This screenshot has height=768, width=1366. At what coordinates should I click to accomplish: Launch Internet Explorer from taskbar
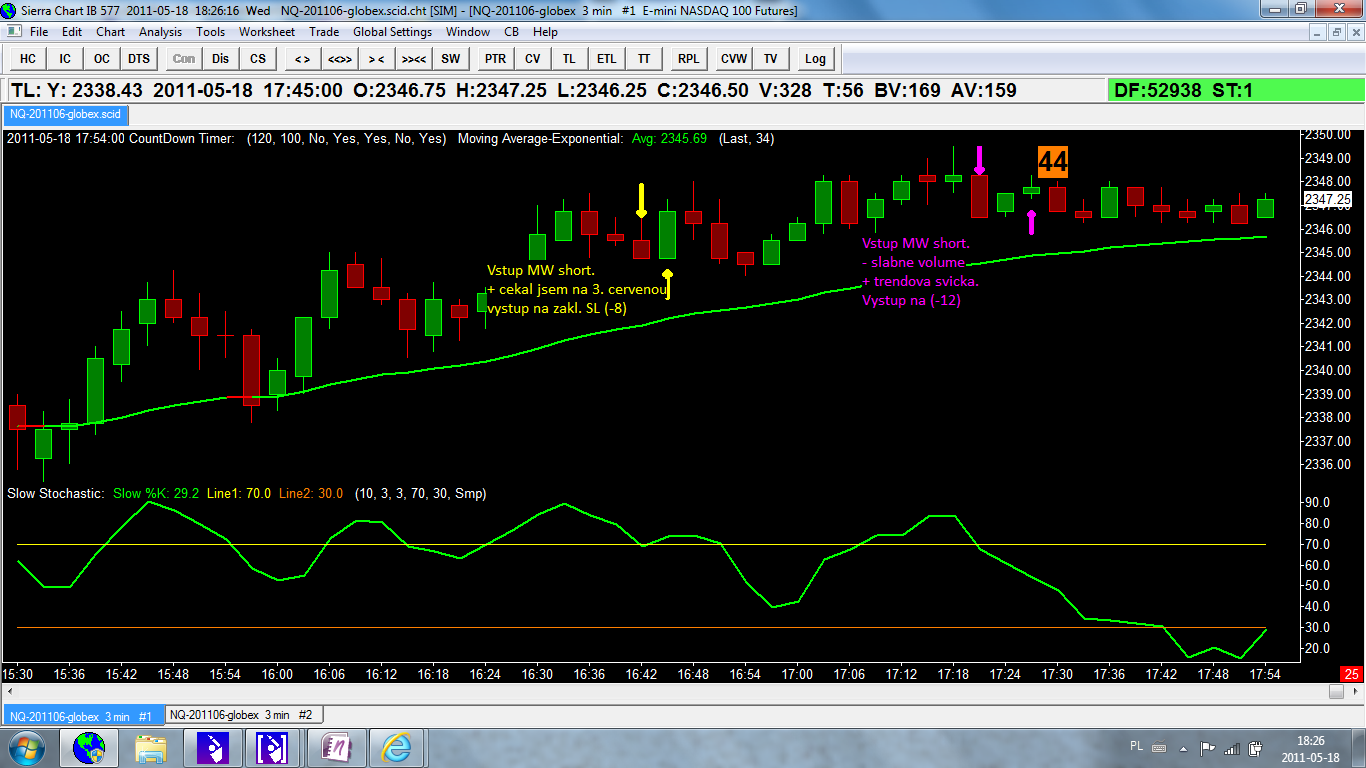(397, 747)
